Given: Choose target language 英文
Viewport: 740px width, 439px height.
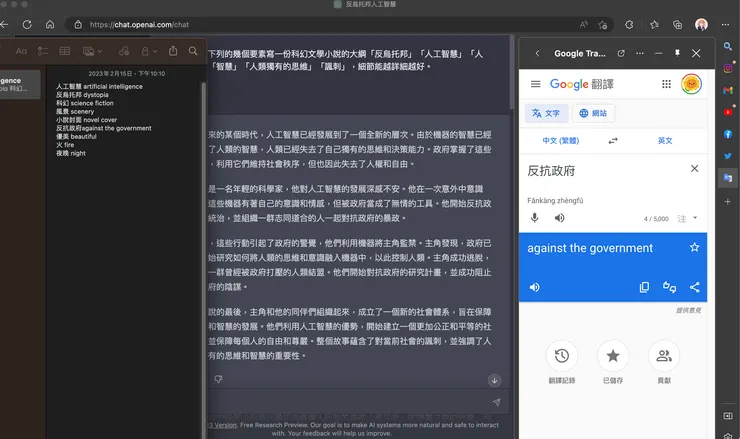Looking at the screenshot, I should click(x=665, y=141).
